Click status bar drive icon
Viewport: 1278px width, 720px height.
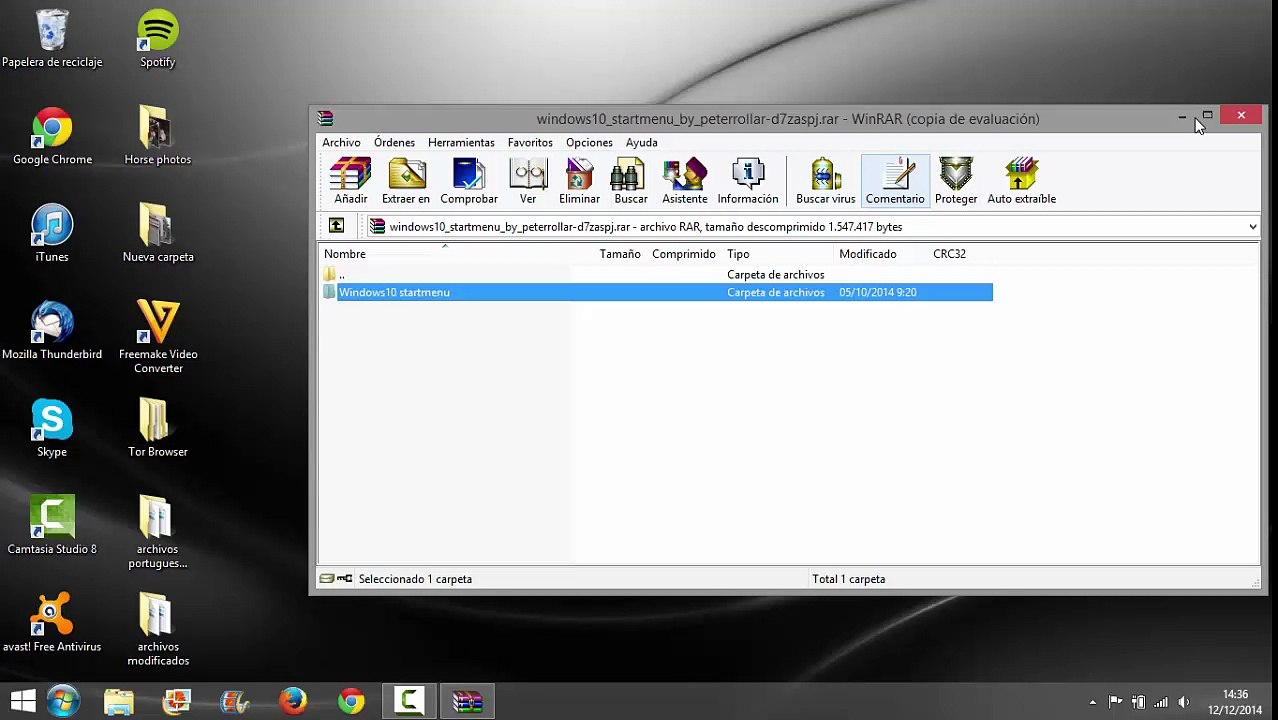pyautogui.click(x=326, y=579)
